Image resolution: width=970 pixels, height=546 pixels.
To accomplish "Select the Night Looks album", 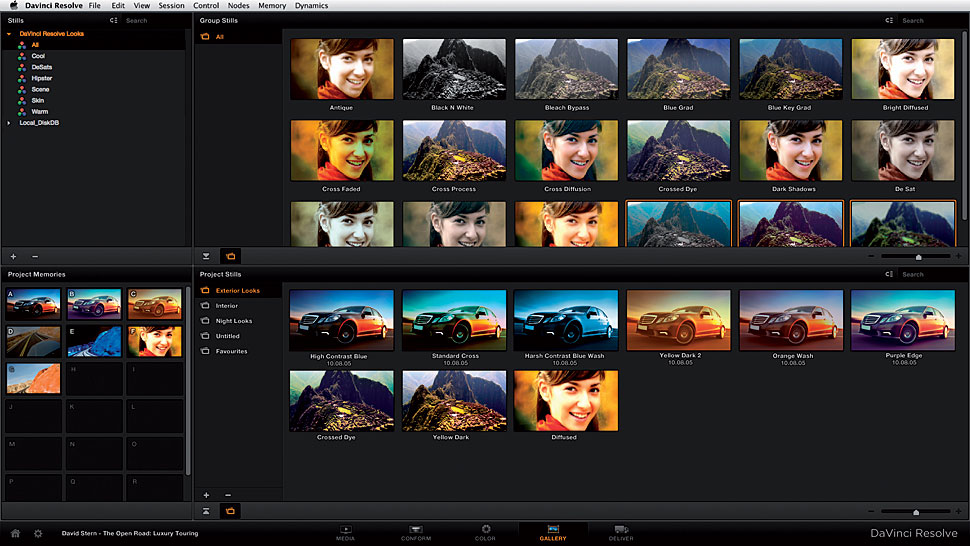I will coord(234,321).
